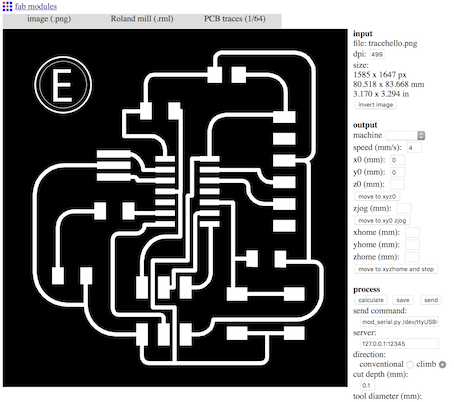454x402 pixels.
Task: Click the zjog (mm) field
Action: click(404, 209)
